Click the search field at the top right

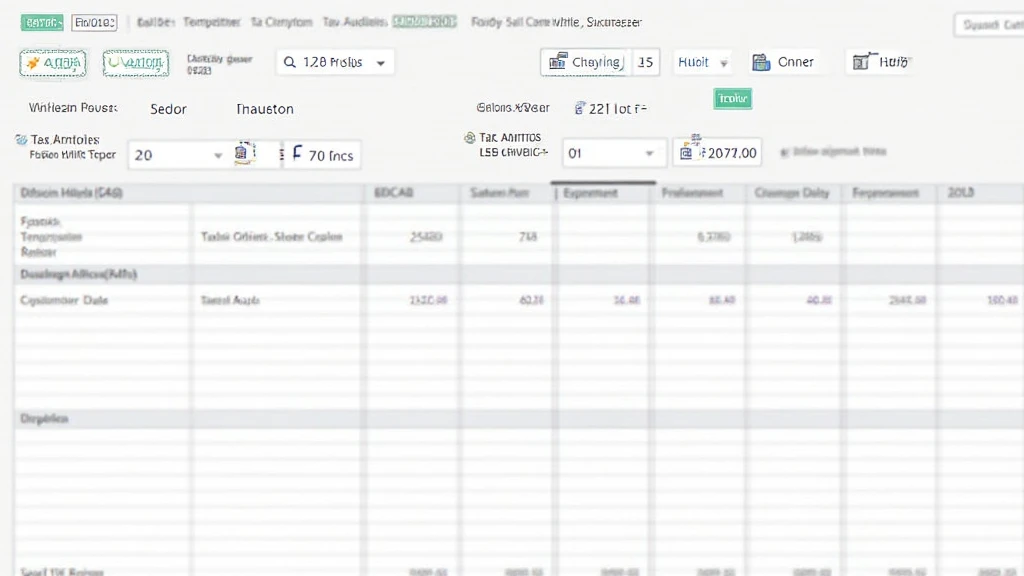[988, 26]
